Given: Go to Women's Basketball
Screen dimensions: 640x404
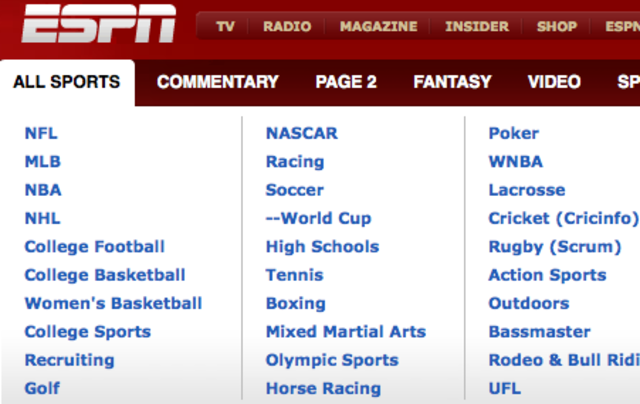Looking at the screenshot, I should point(113,304).
